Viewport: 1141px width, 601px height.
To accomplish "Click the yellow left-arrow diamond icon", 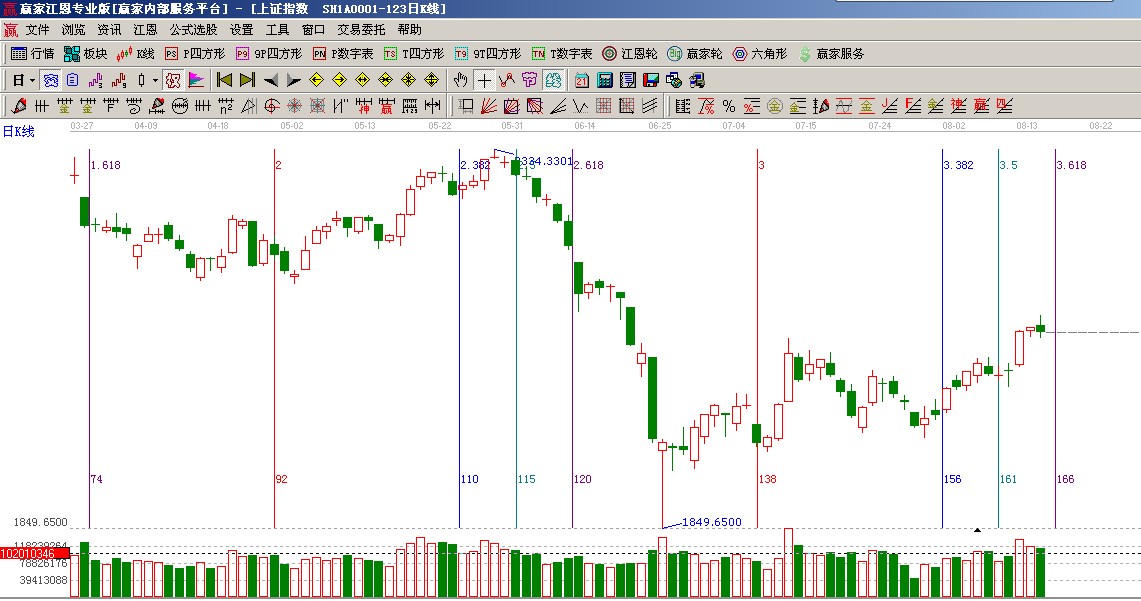I will click(316, 80).
